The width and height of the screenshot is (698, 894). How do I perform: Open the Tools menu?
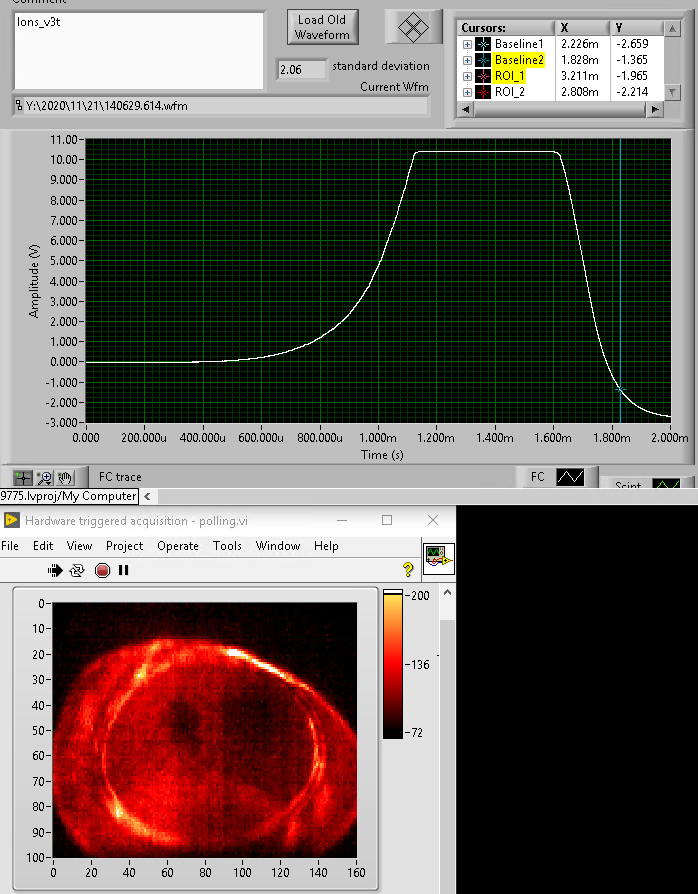tap(227, 546)
